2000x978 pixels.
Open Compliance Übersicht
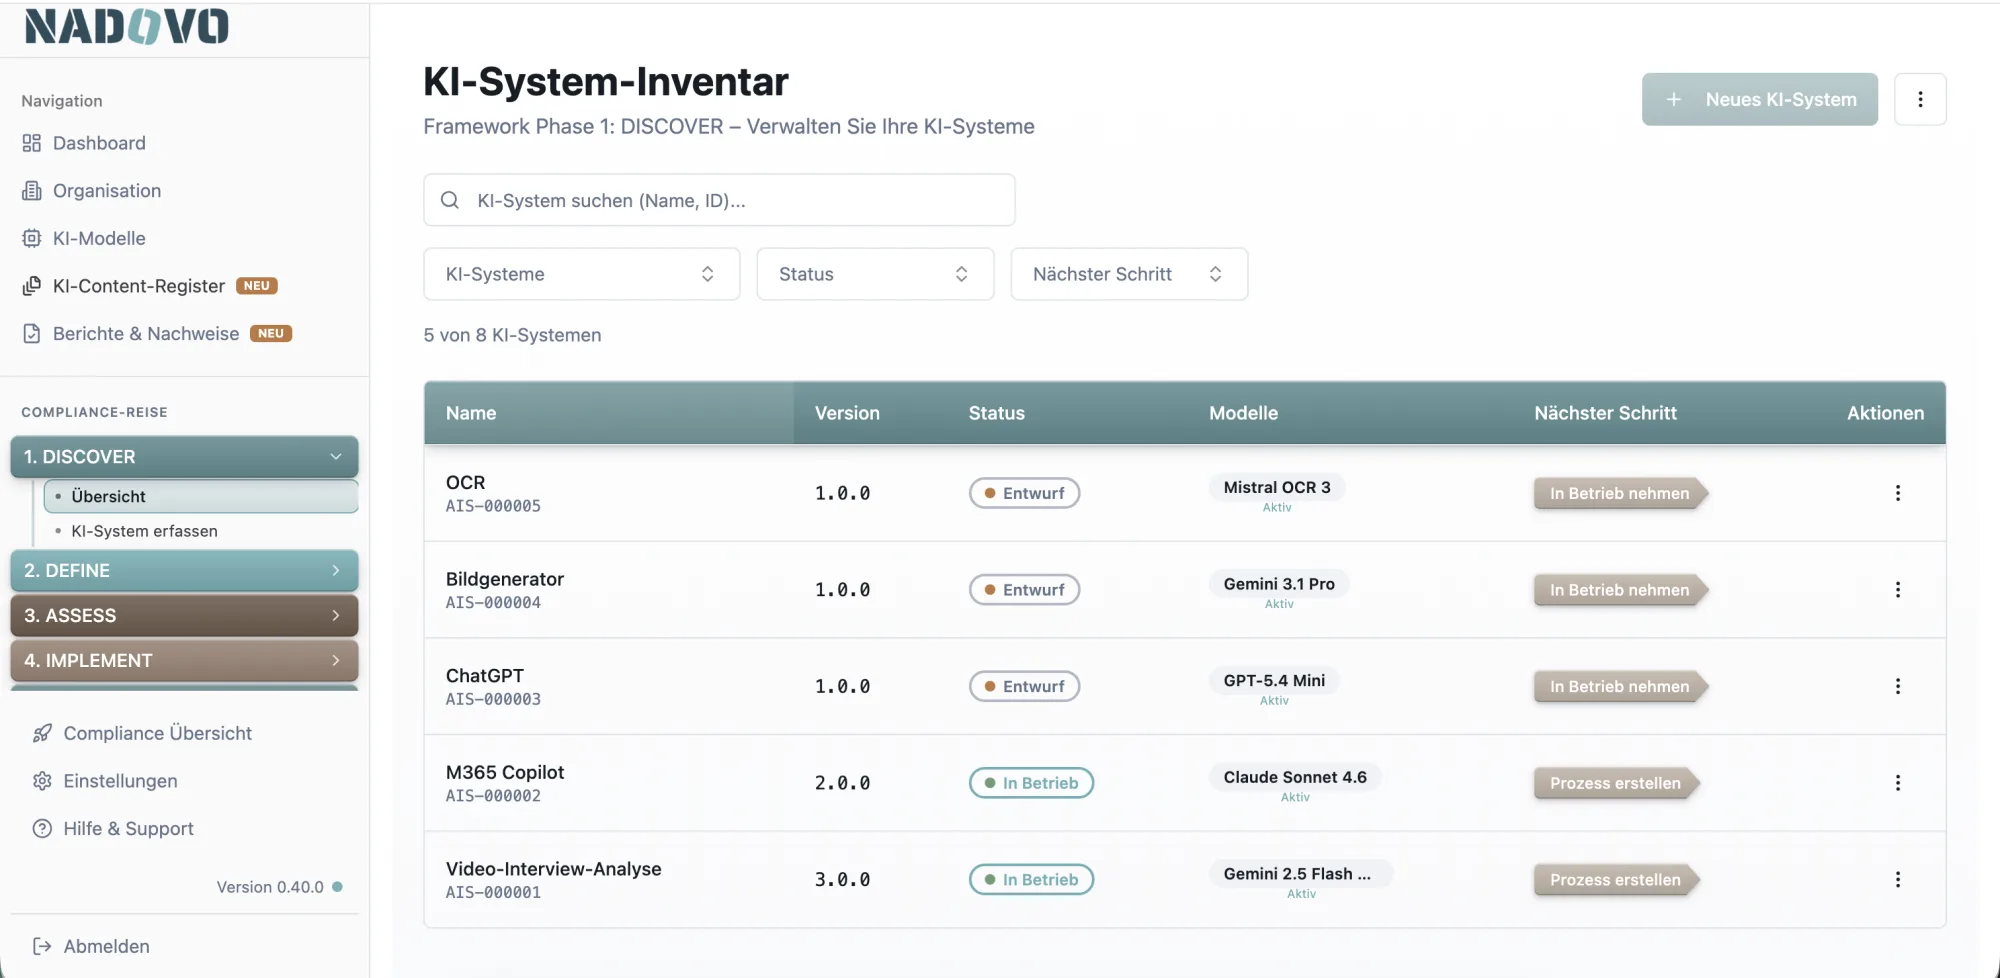click(158, 733)
